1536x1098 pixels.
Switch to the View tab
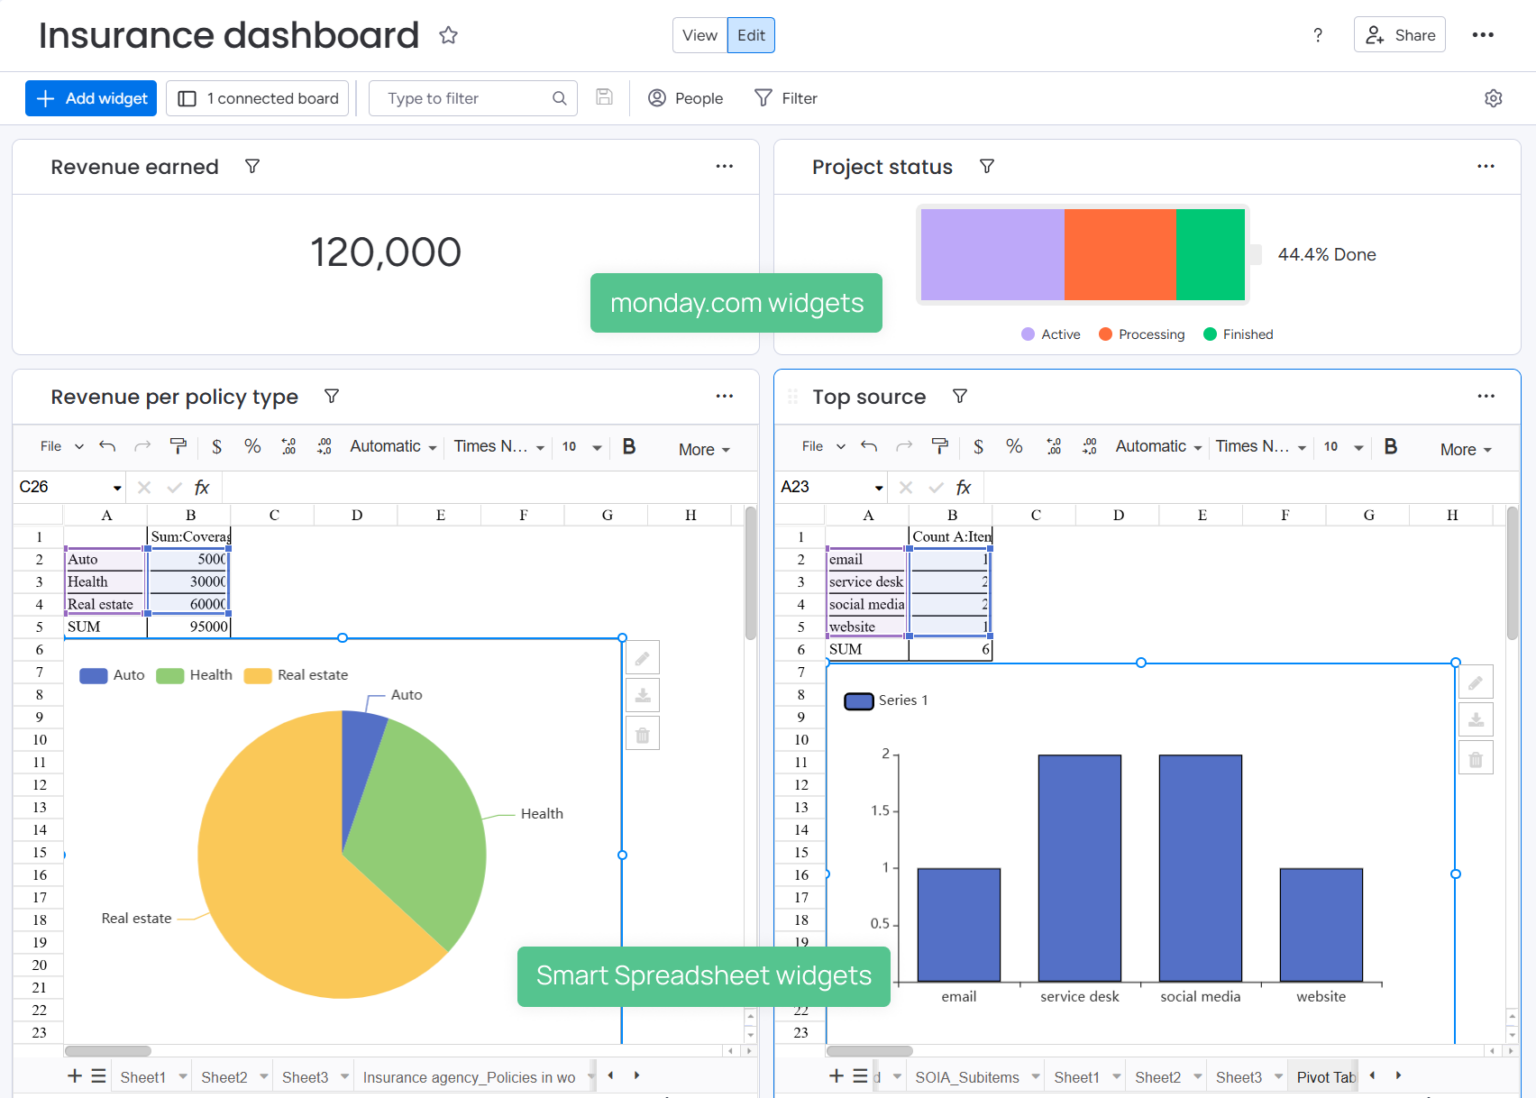pyautogui.click(x=699, y=35)
